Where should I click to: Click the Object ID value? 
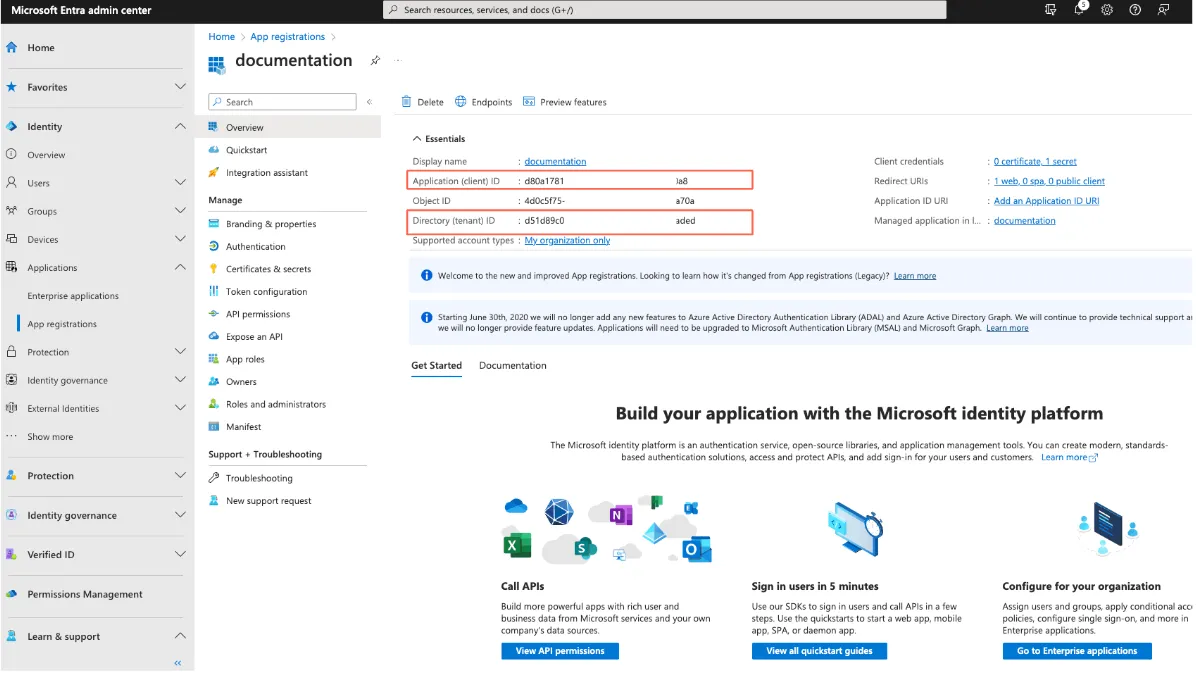(x=609, y=201)
